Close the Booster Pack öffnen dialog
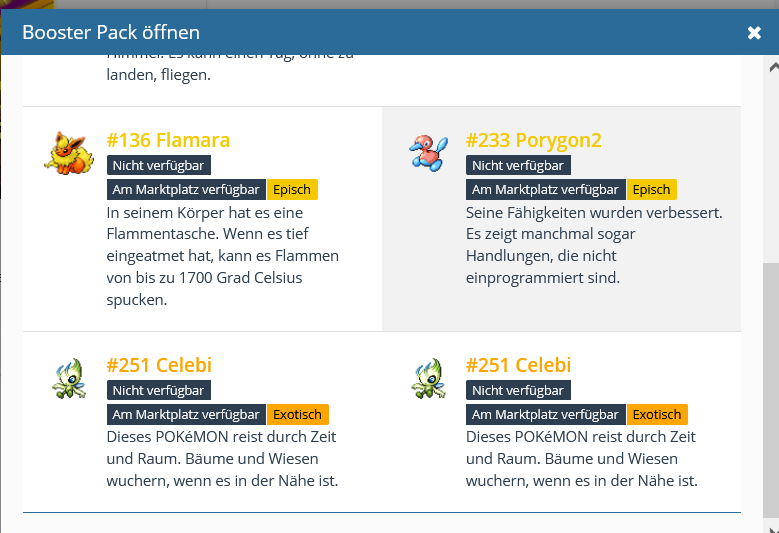Image resolution: width=779 pixels, height=533 pixels. [754, 33]
